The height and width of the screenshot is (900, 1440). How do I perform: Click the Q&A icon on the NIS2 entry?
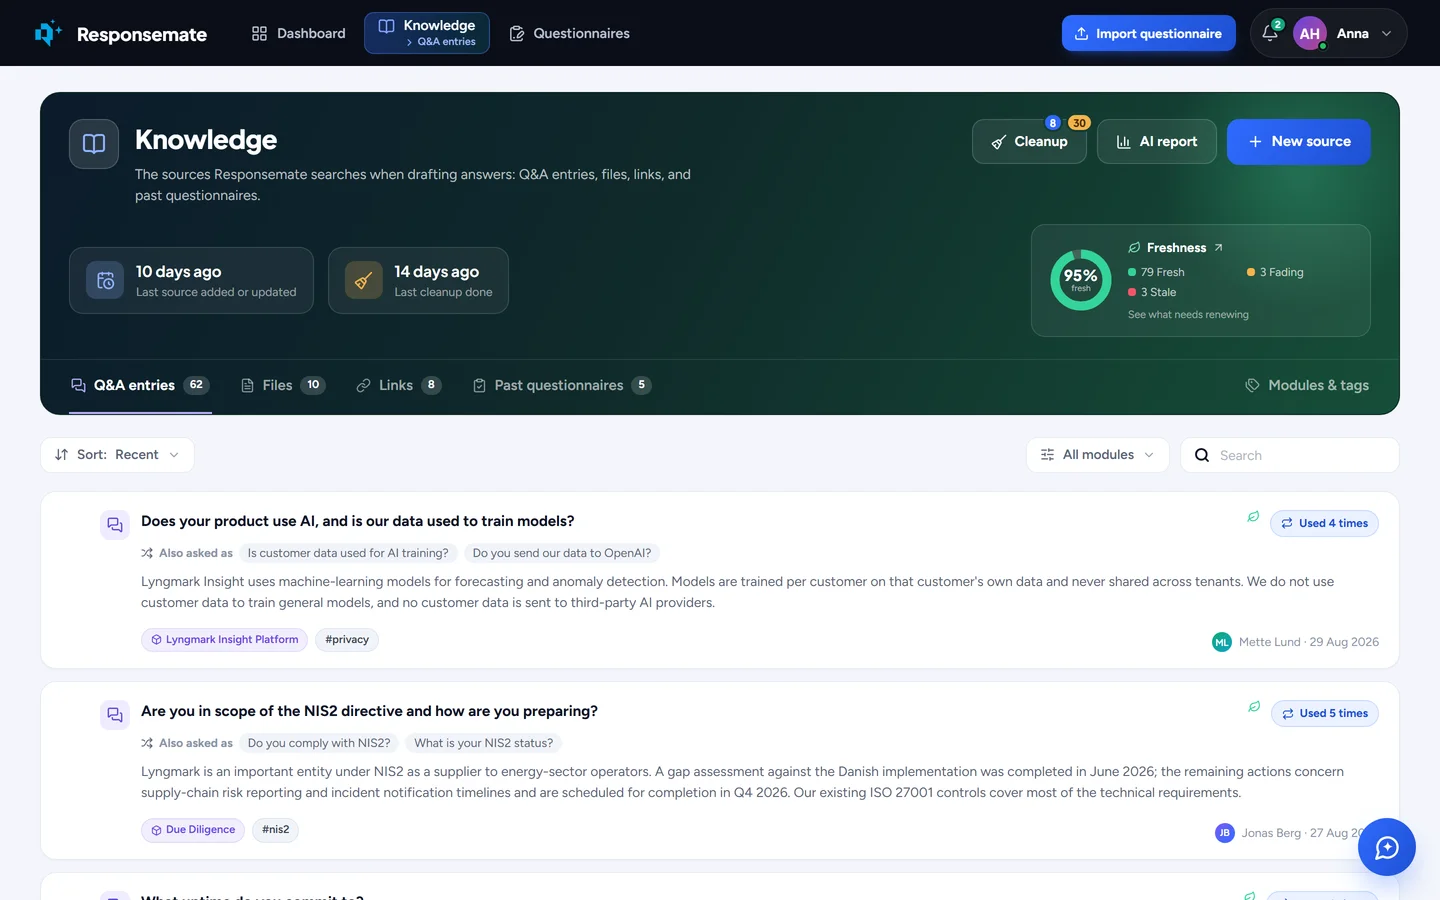tap(115, 714)
